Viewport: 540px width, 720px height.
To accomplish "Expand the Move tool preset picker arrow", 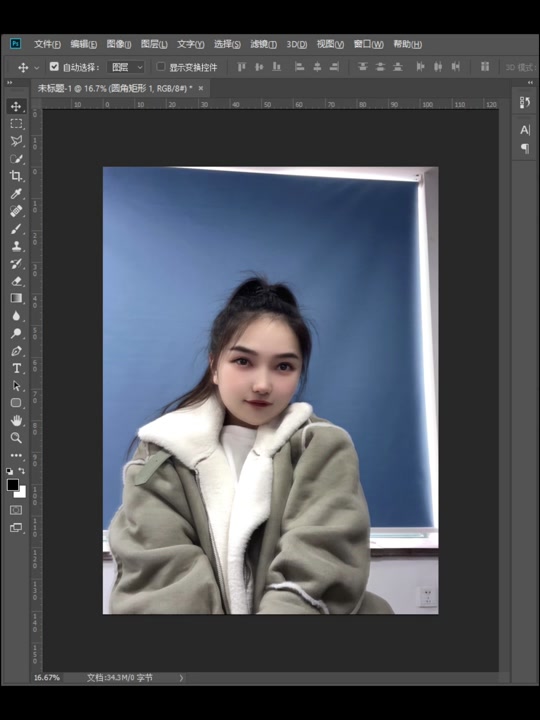I will (x=37, y=68).
